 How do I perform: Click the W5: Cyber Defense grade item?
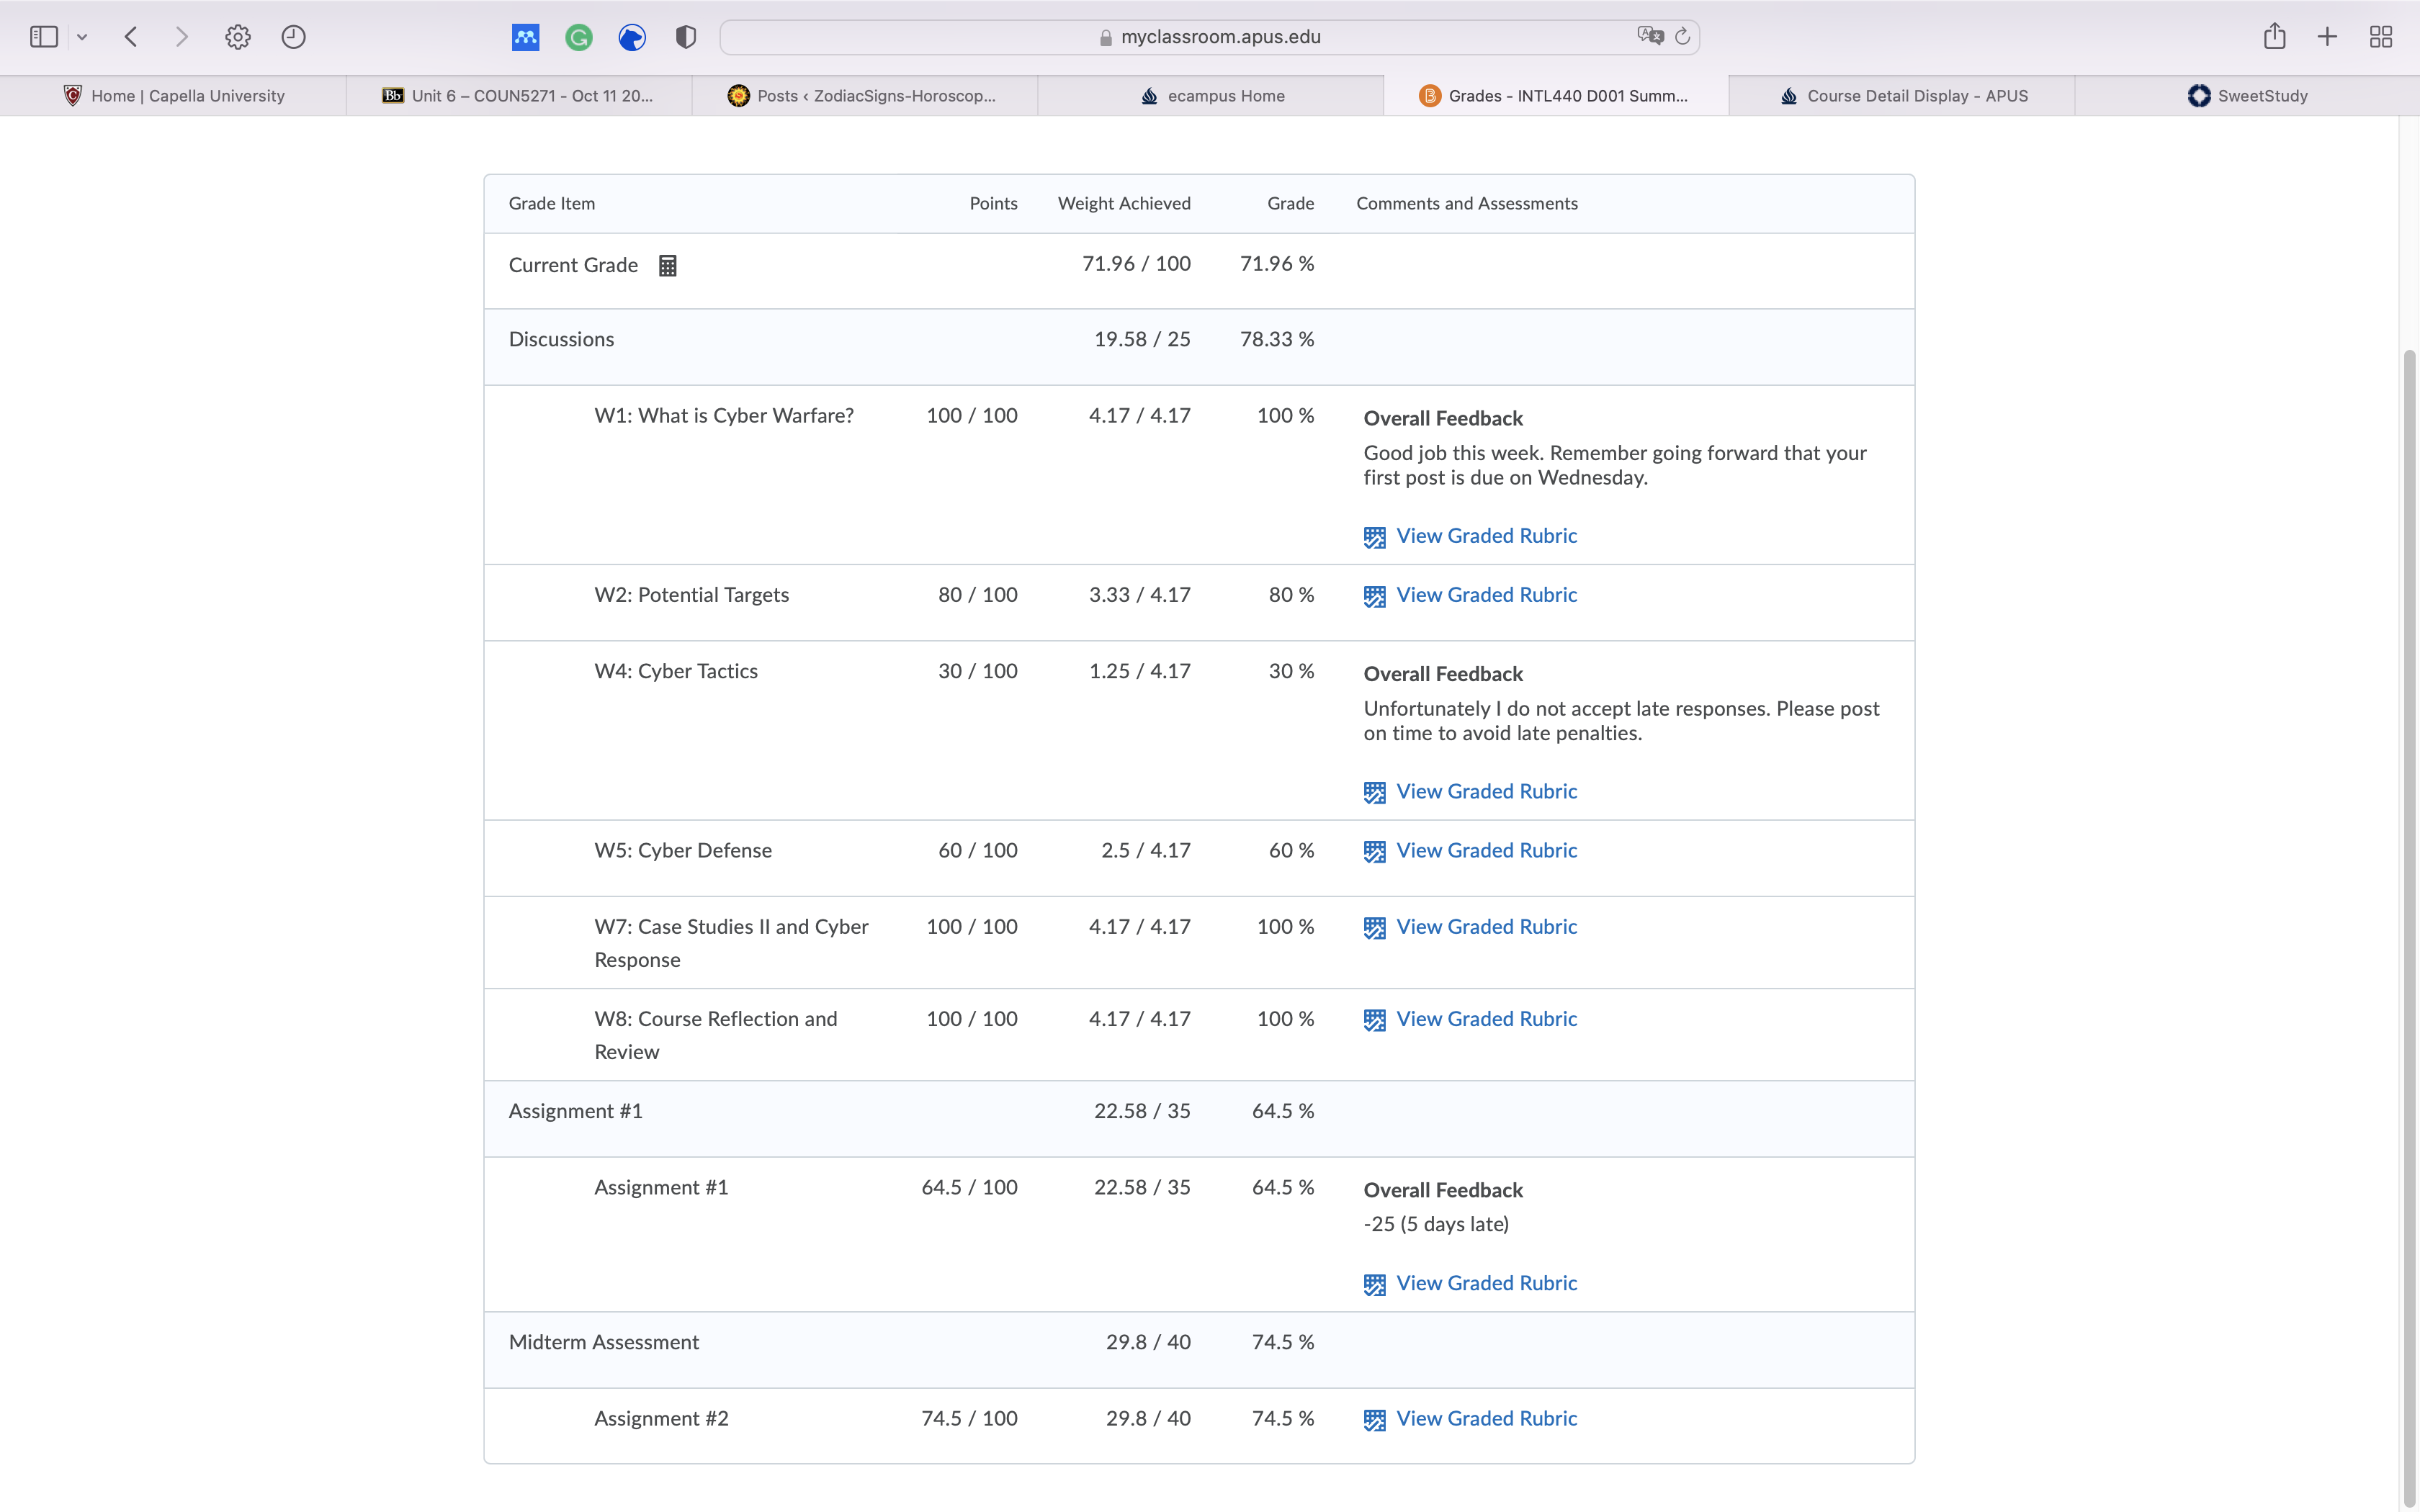(683, 851)
